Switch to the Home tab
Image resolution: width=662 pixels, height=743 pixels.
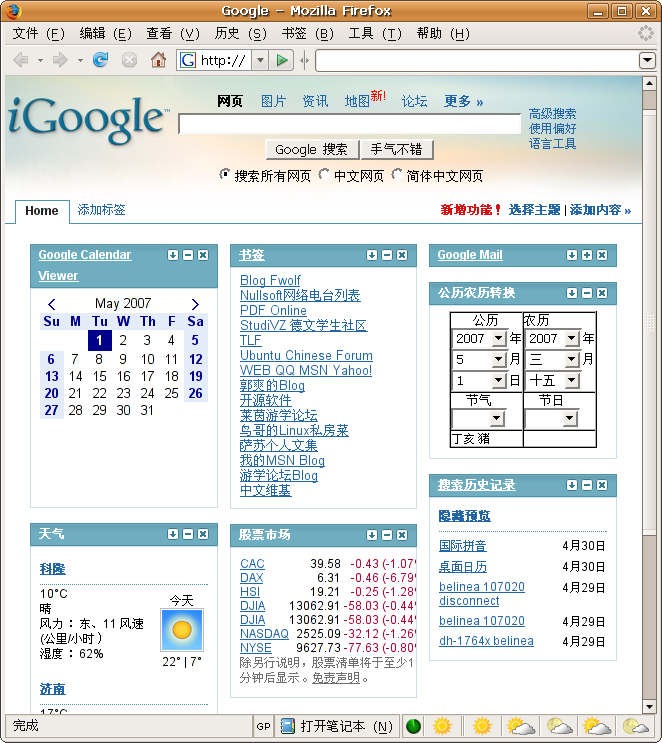pyautogui.click(x=42, y=211)
